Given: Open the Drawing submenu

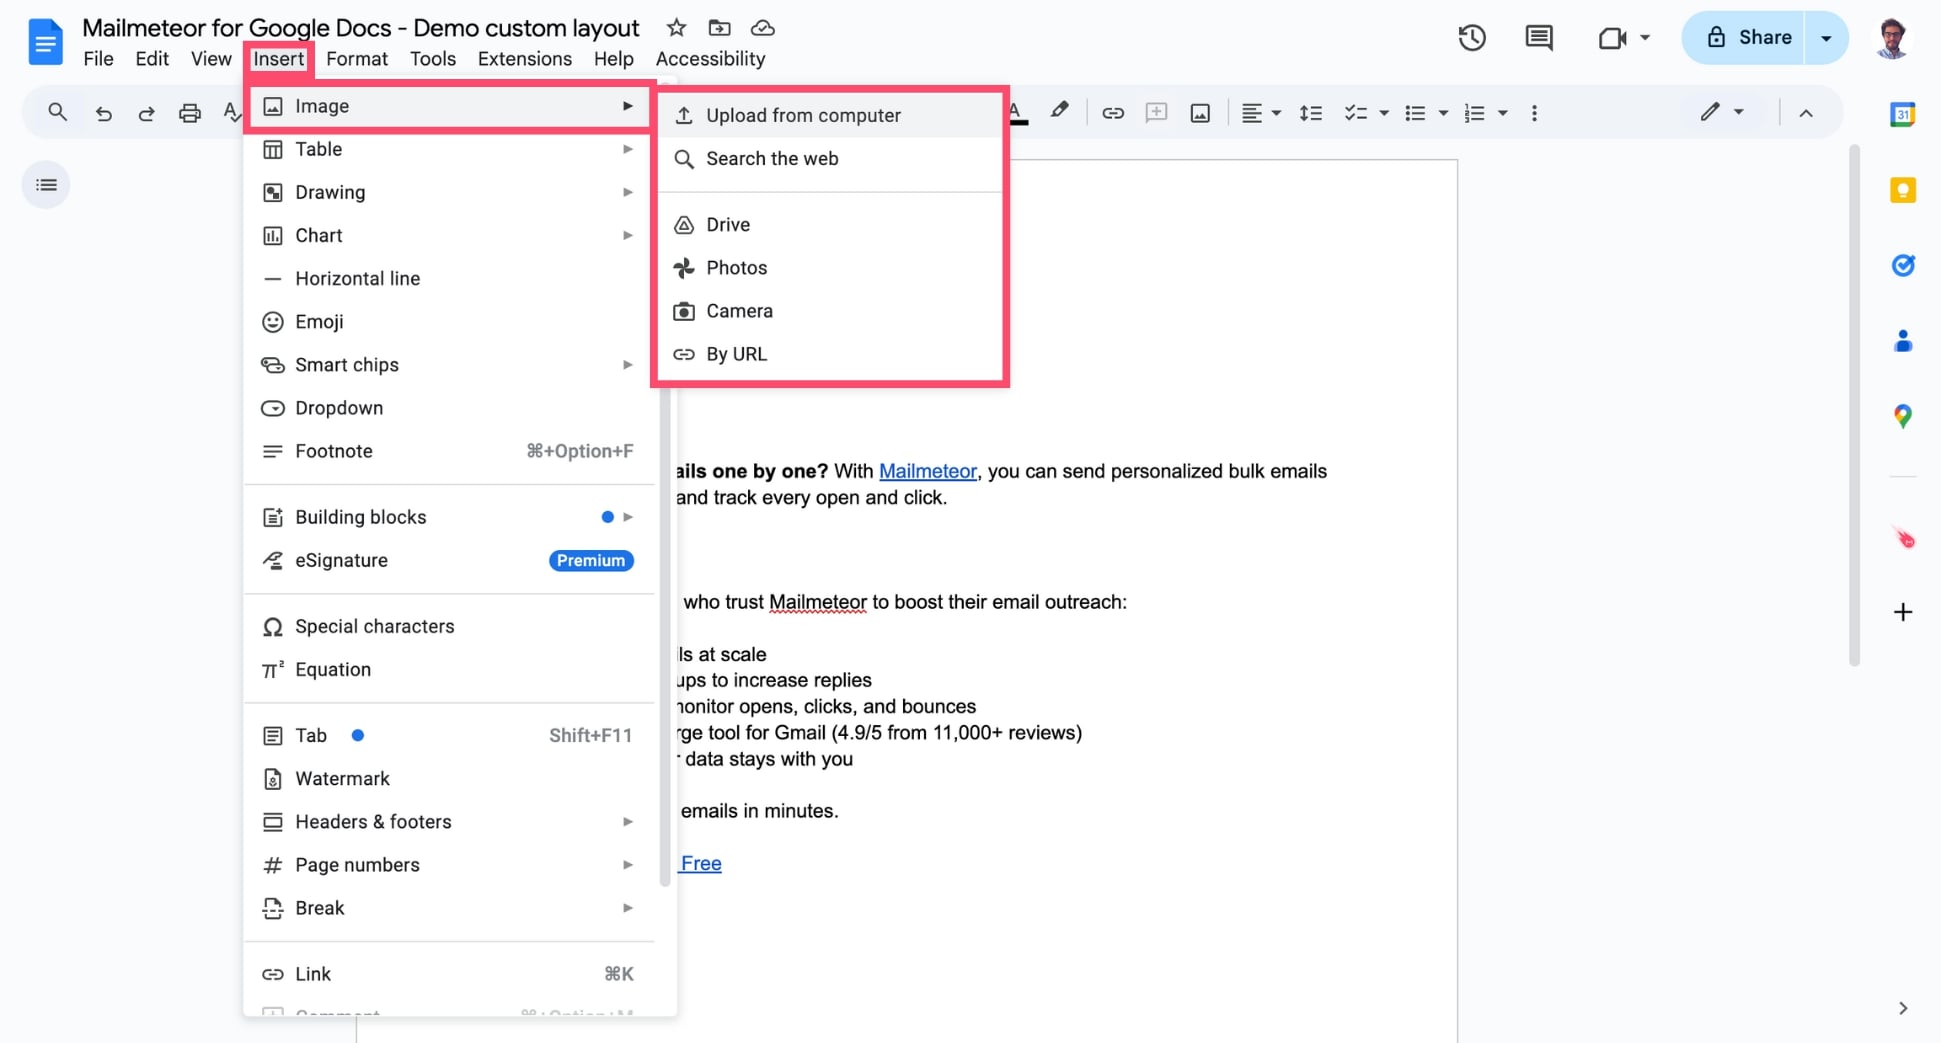Looking at the screenshot, I should tap(448, 192).
